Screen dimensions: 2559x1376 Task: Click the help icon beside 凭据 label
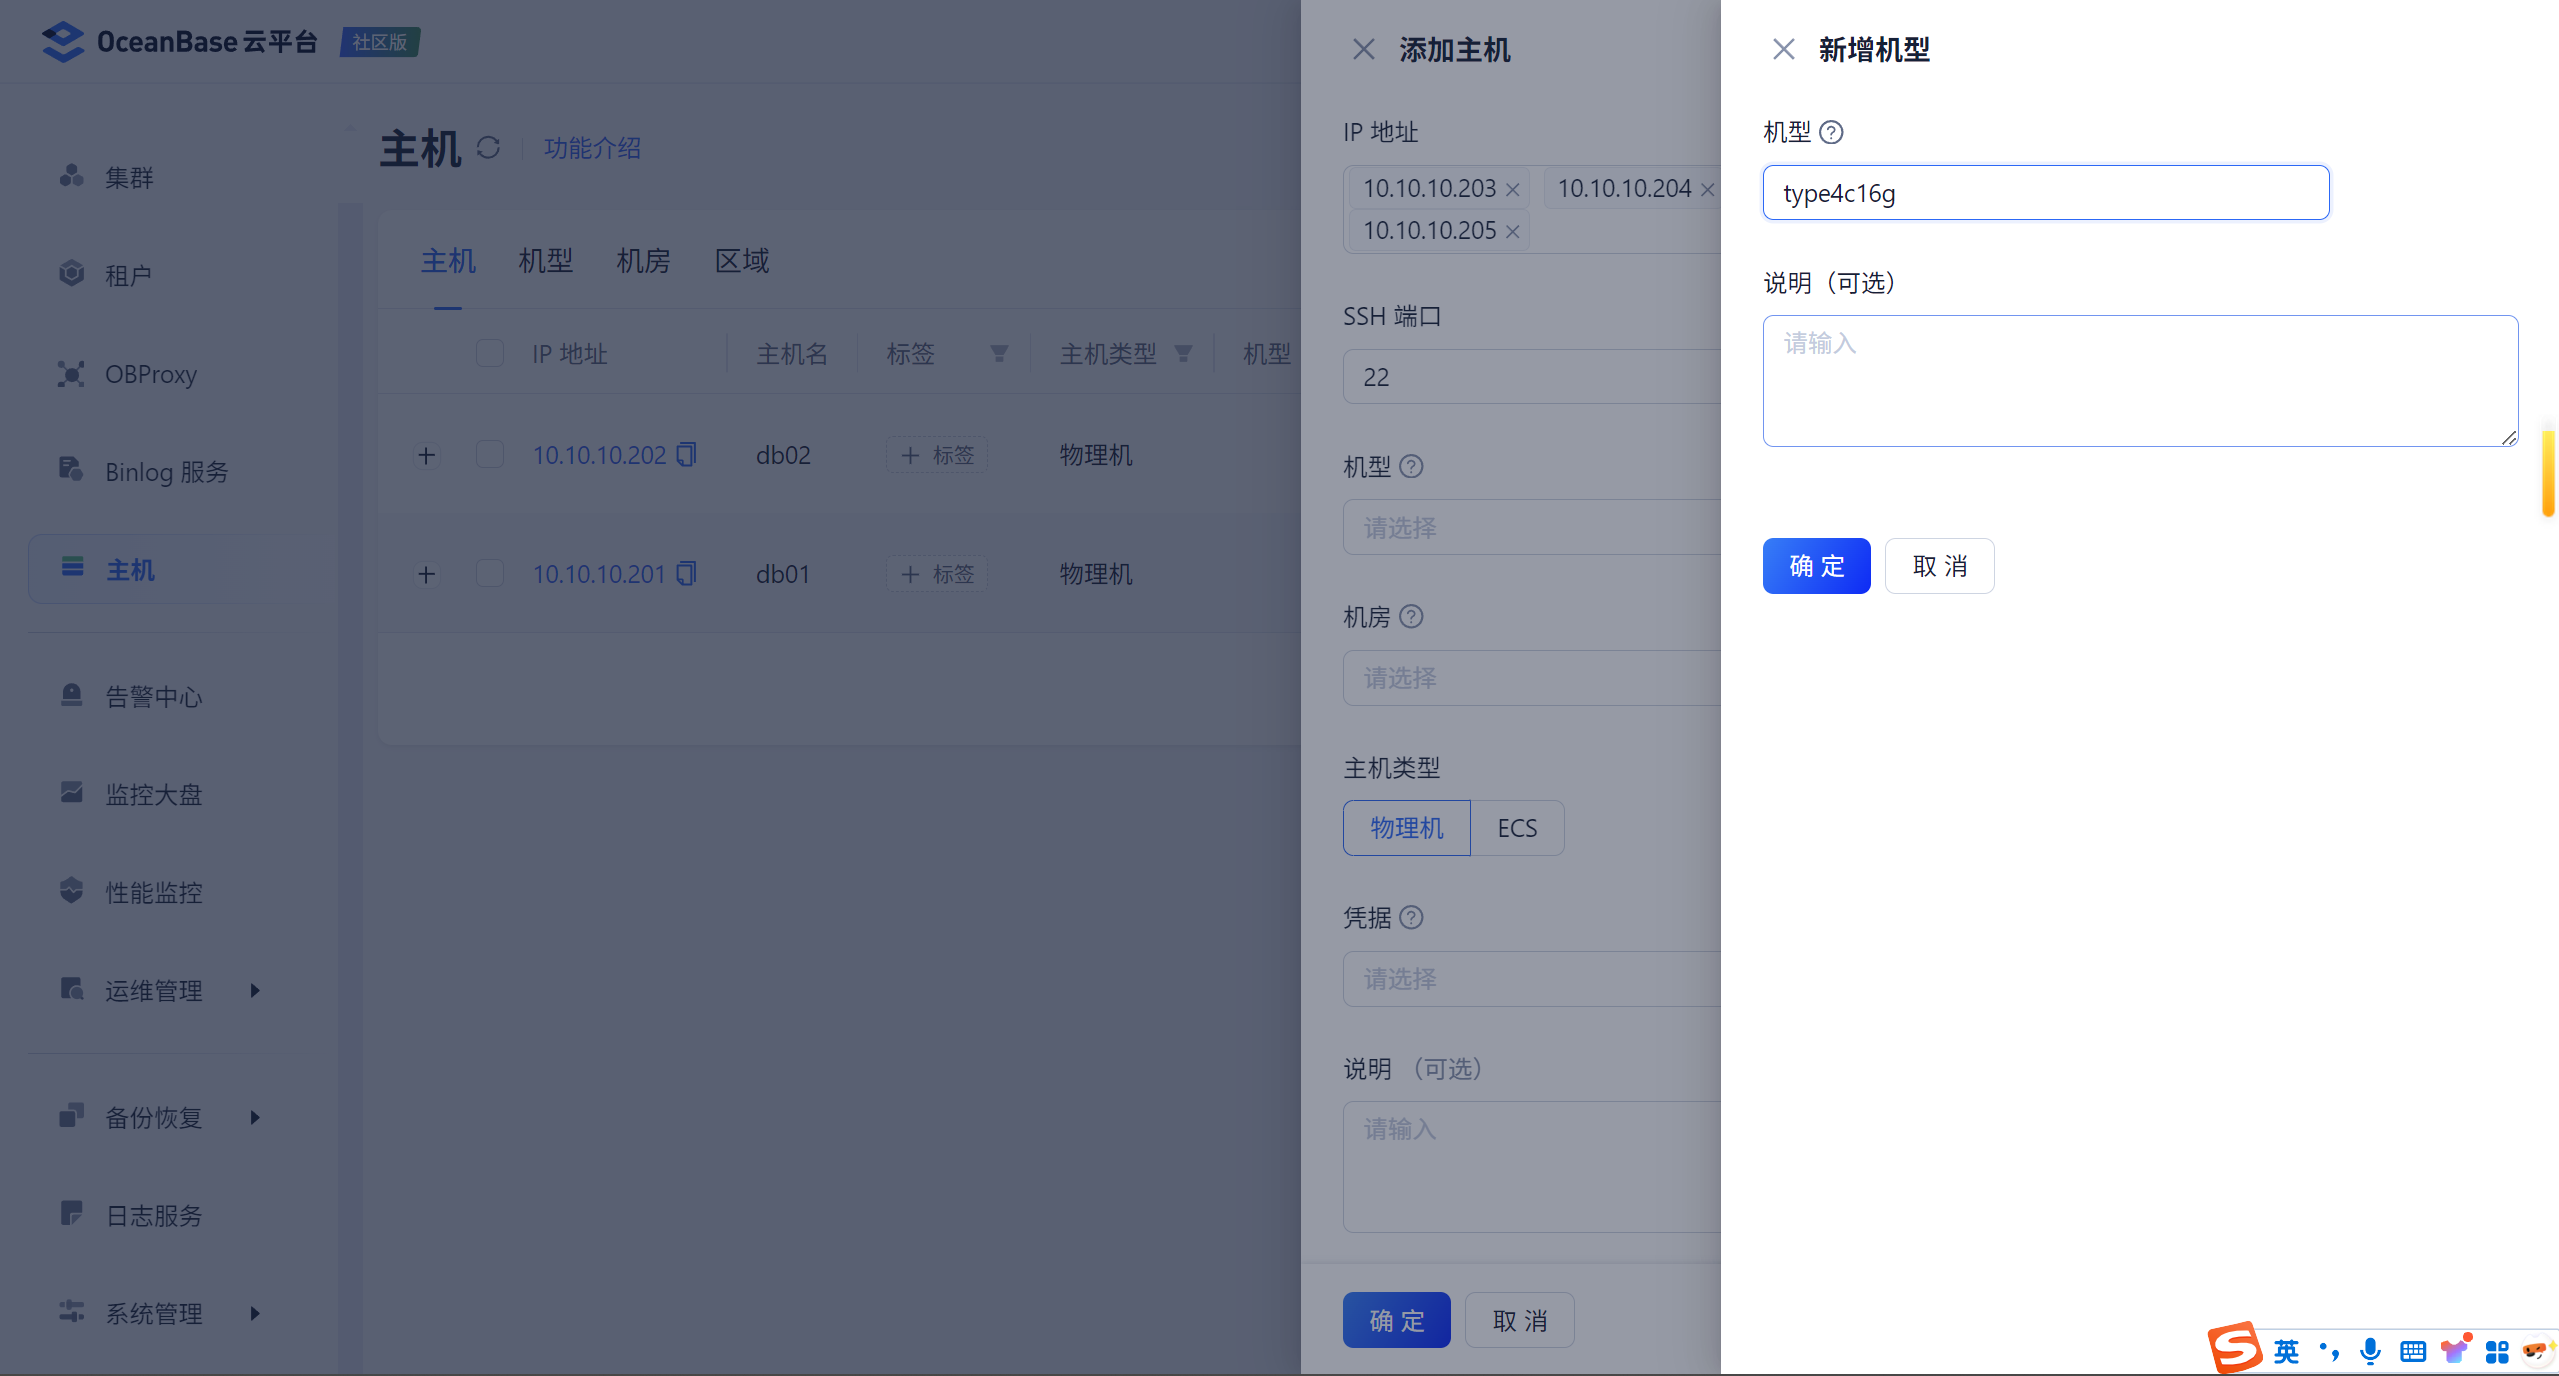click(1411, 917)
